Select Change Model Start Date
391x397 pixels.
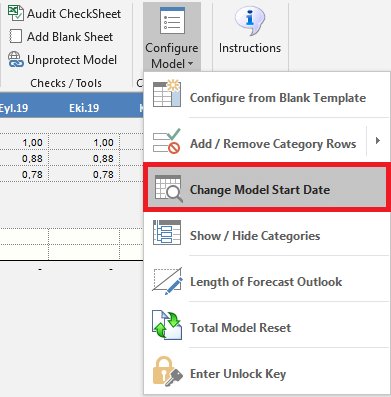(x=267, y=189)
